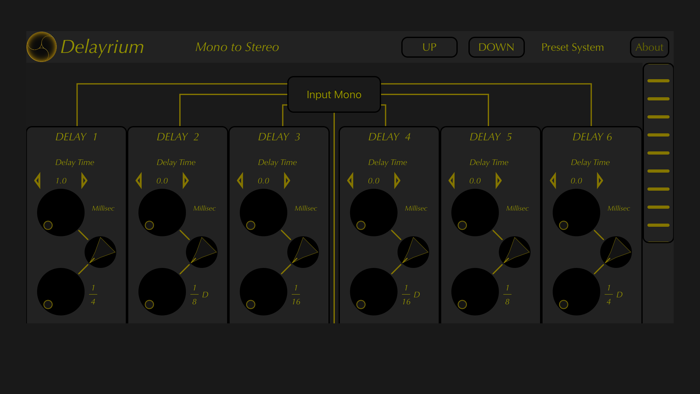
Task: Click Delay 5 Millisec knob
Action: [x=475, y=212]
